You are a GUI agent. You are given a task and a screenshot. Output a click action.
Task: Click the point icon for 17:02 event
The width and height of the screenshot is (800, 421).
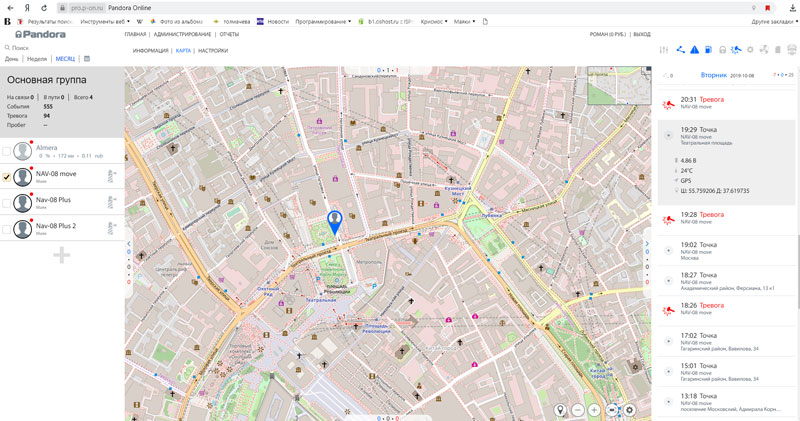668,341
